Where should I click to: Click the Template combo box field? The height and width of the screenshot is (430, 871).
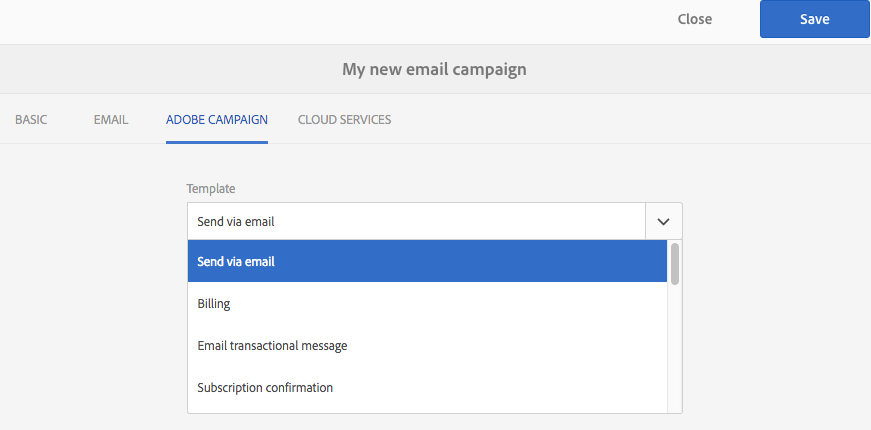tap(417, 221)
